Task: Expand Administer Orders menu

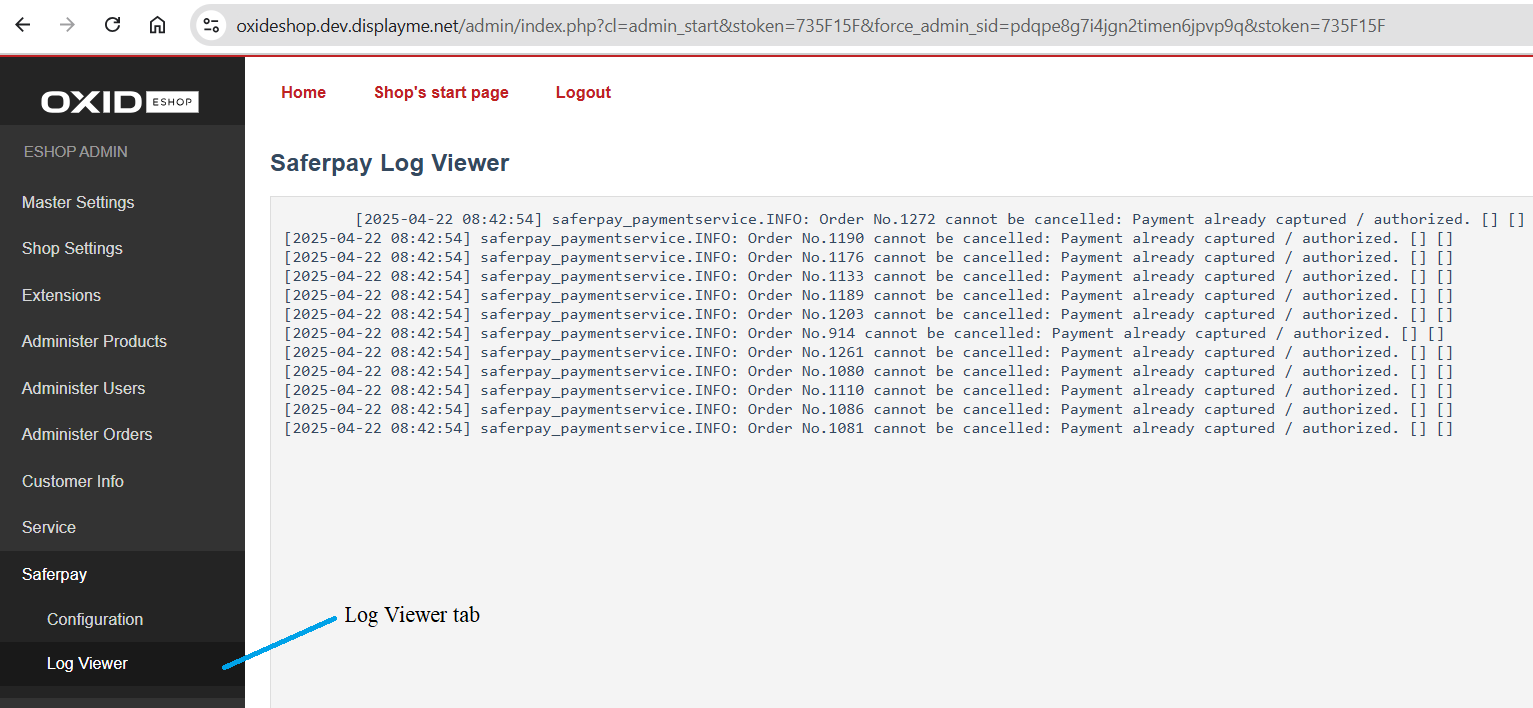Action: point(87,434)
